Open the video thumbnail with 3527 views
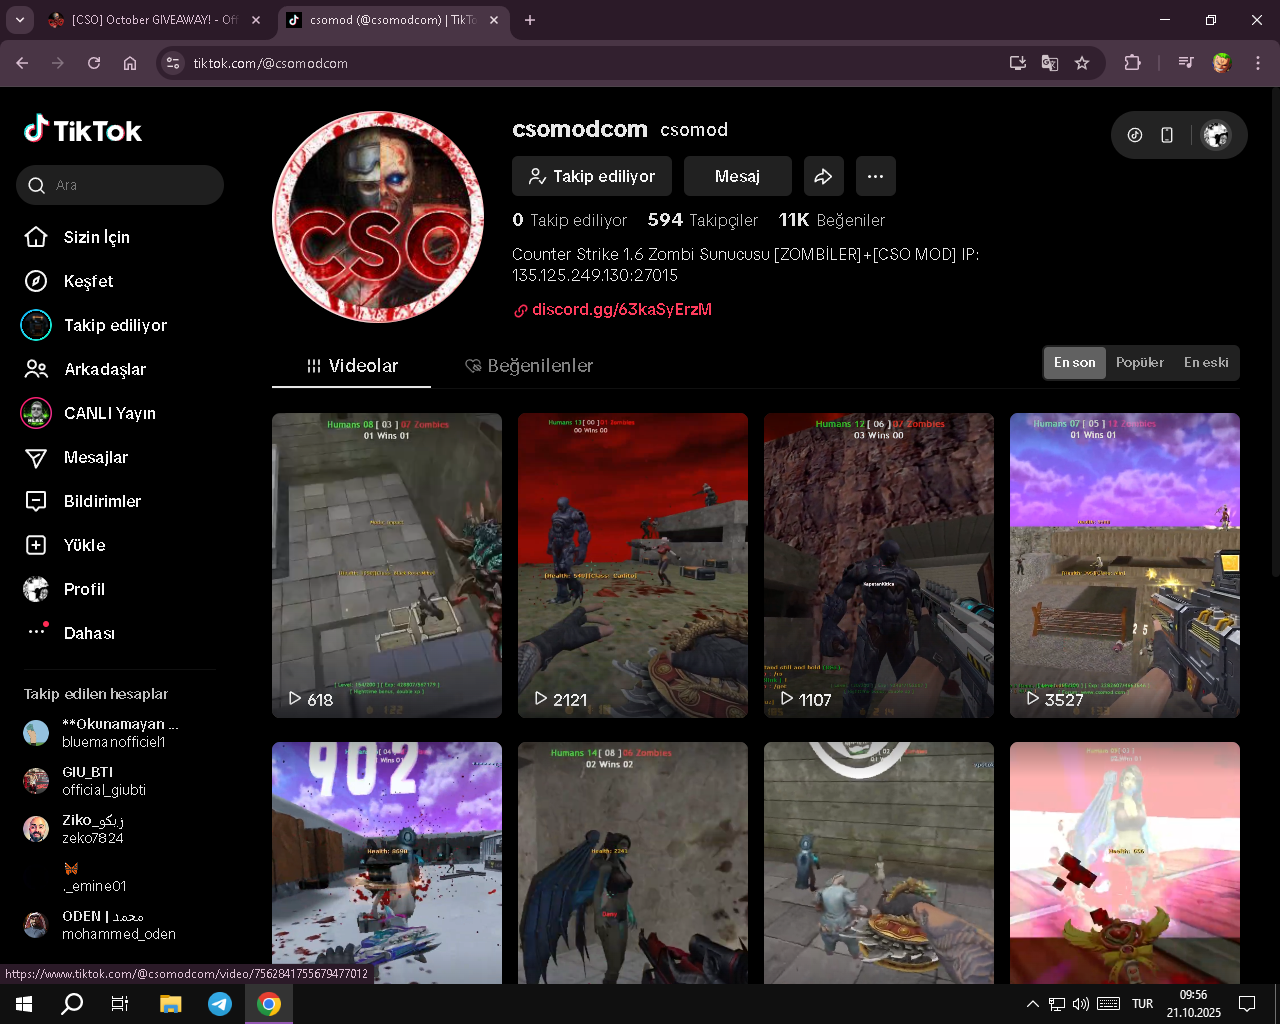Image resolution: width=1280 pixels, height=1024 pixels. point(1124,565)
